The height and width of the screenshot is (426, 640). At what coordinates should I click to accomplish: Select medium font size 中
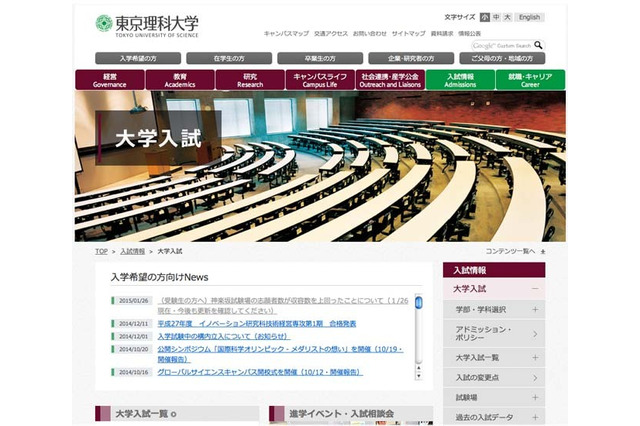point(496,17)
